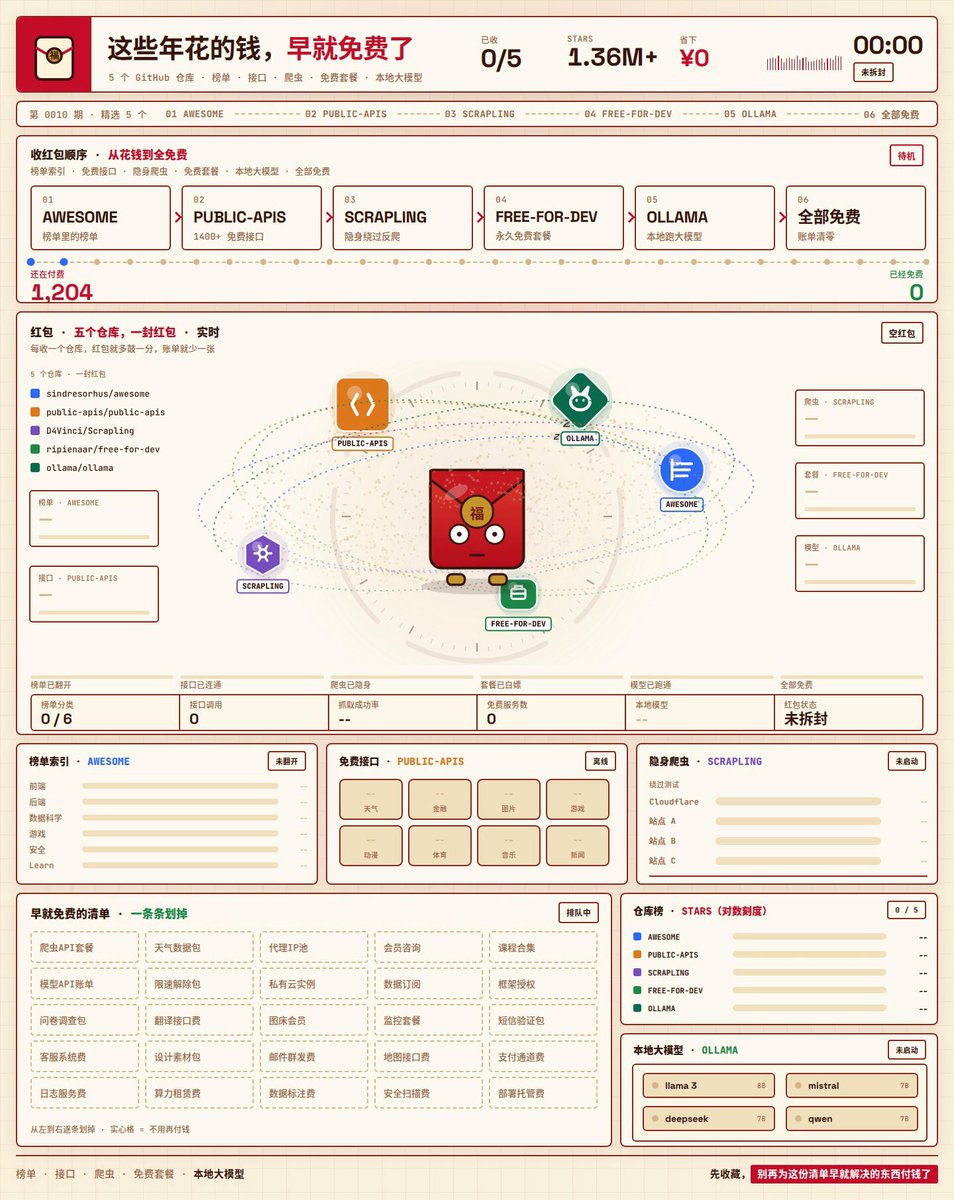954x1200 pixels.
Task: Click the 空红包 button
Action: (901, 334)
